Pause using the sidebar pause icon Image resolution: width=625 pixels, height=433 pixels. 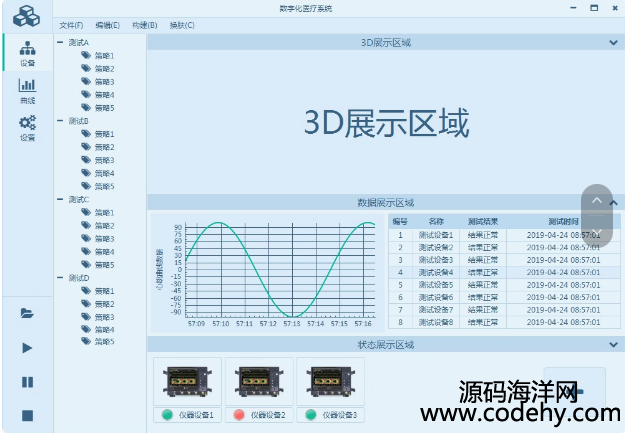point(27,382)
